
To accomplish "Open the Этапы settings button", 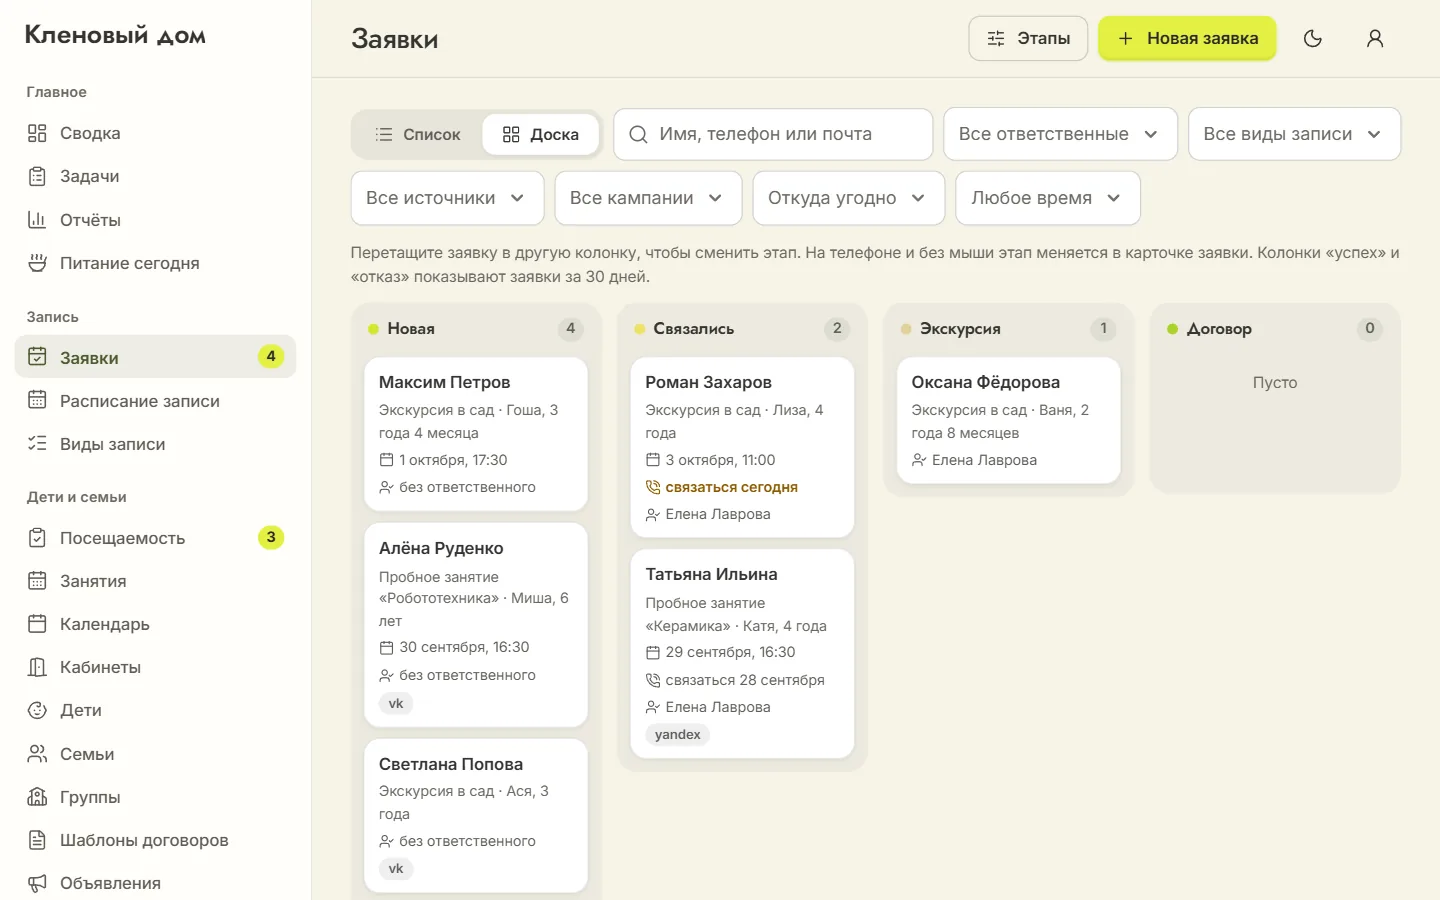I will [1028, 38].
